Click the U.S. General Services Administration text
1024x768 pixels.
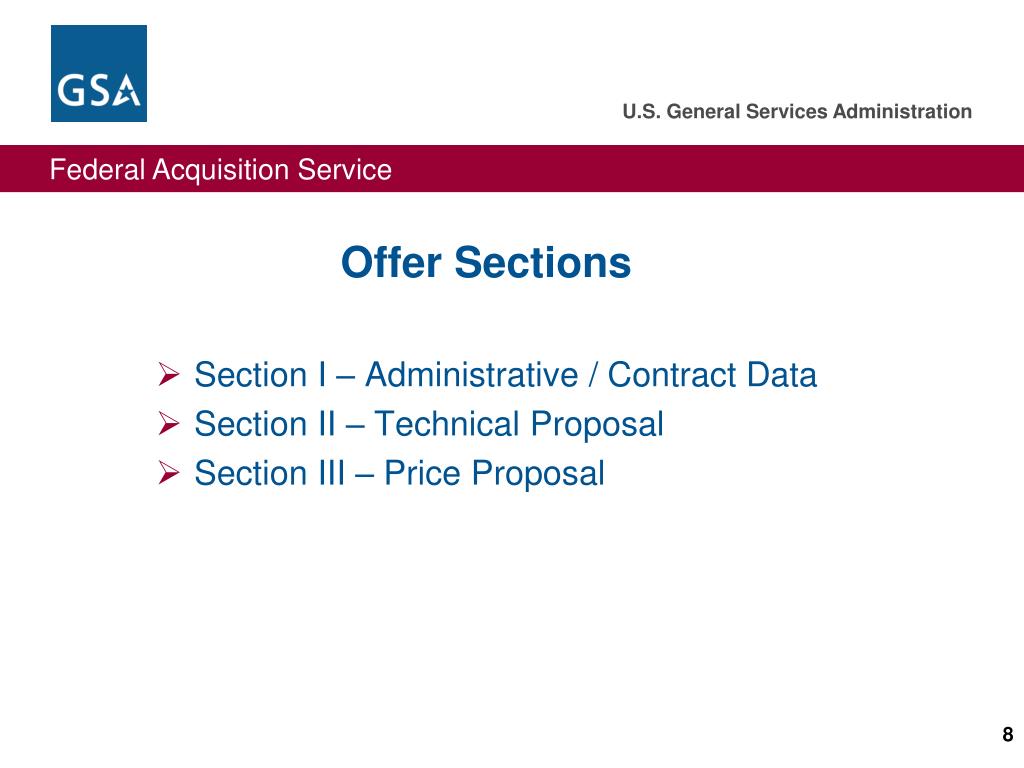pyautogui.click(x=797, y=111)
